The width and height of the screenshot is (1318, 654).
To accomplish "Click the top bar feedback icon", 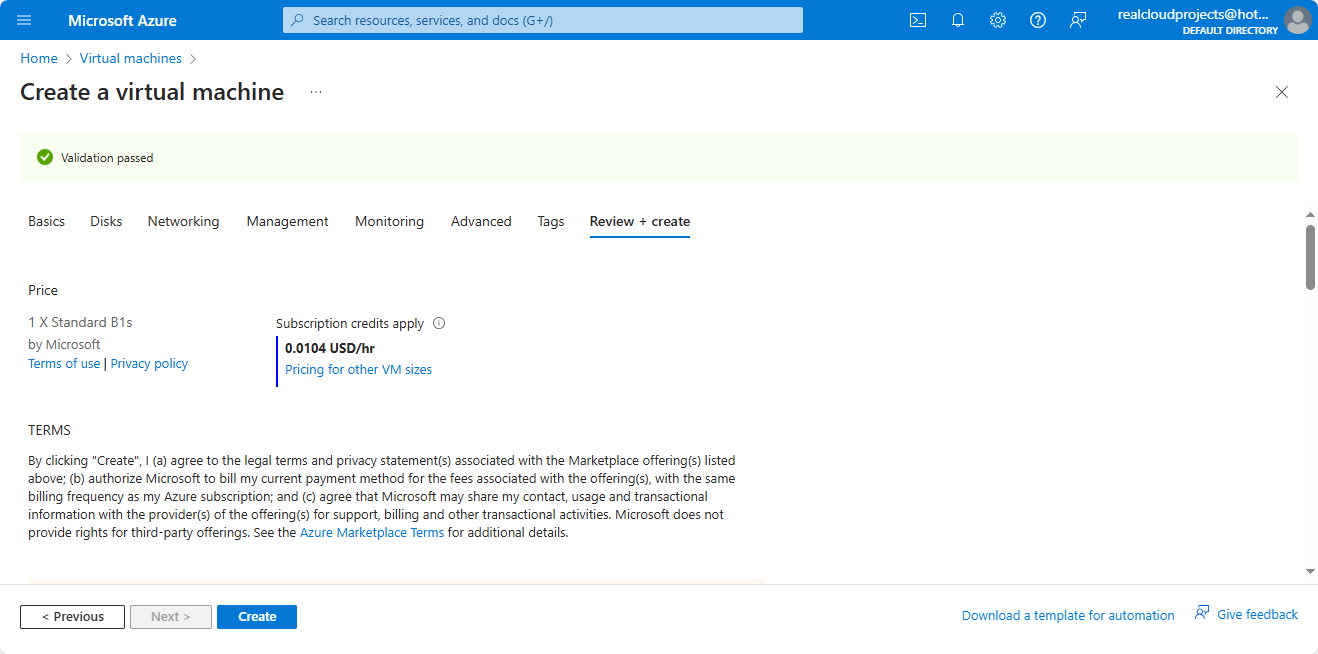I will 1077,20.
